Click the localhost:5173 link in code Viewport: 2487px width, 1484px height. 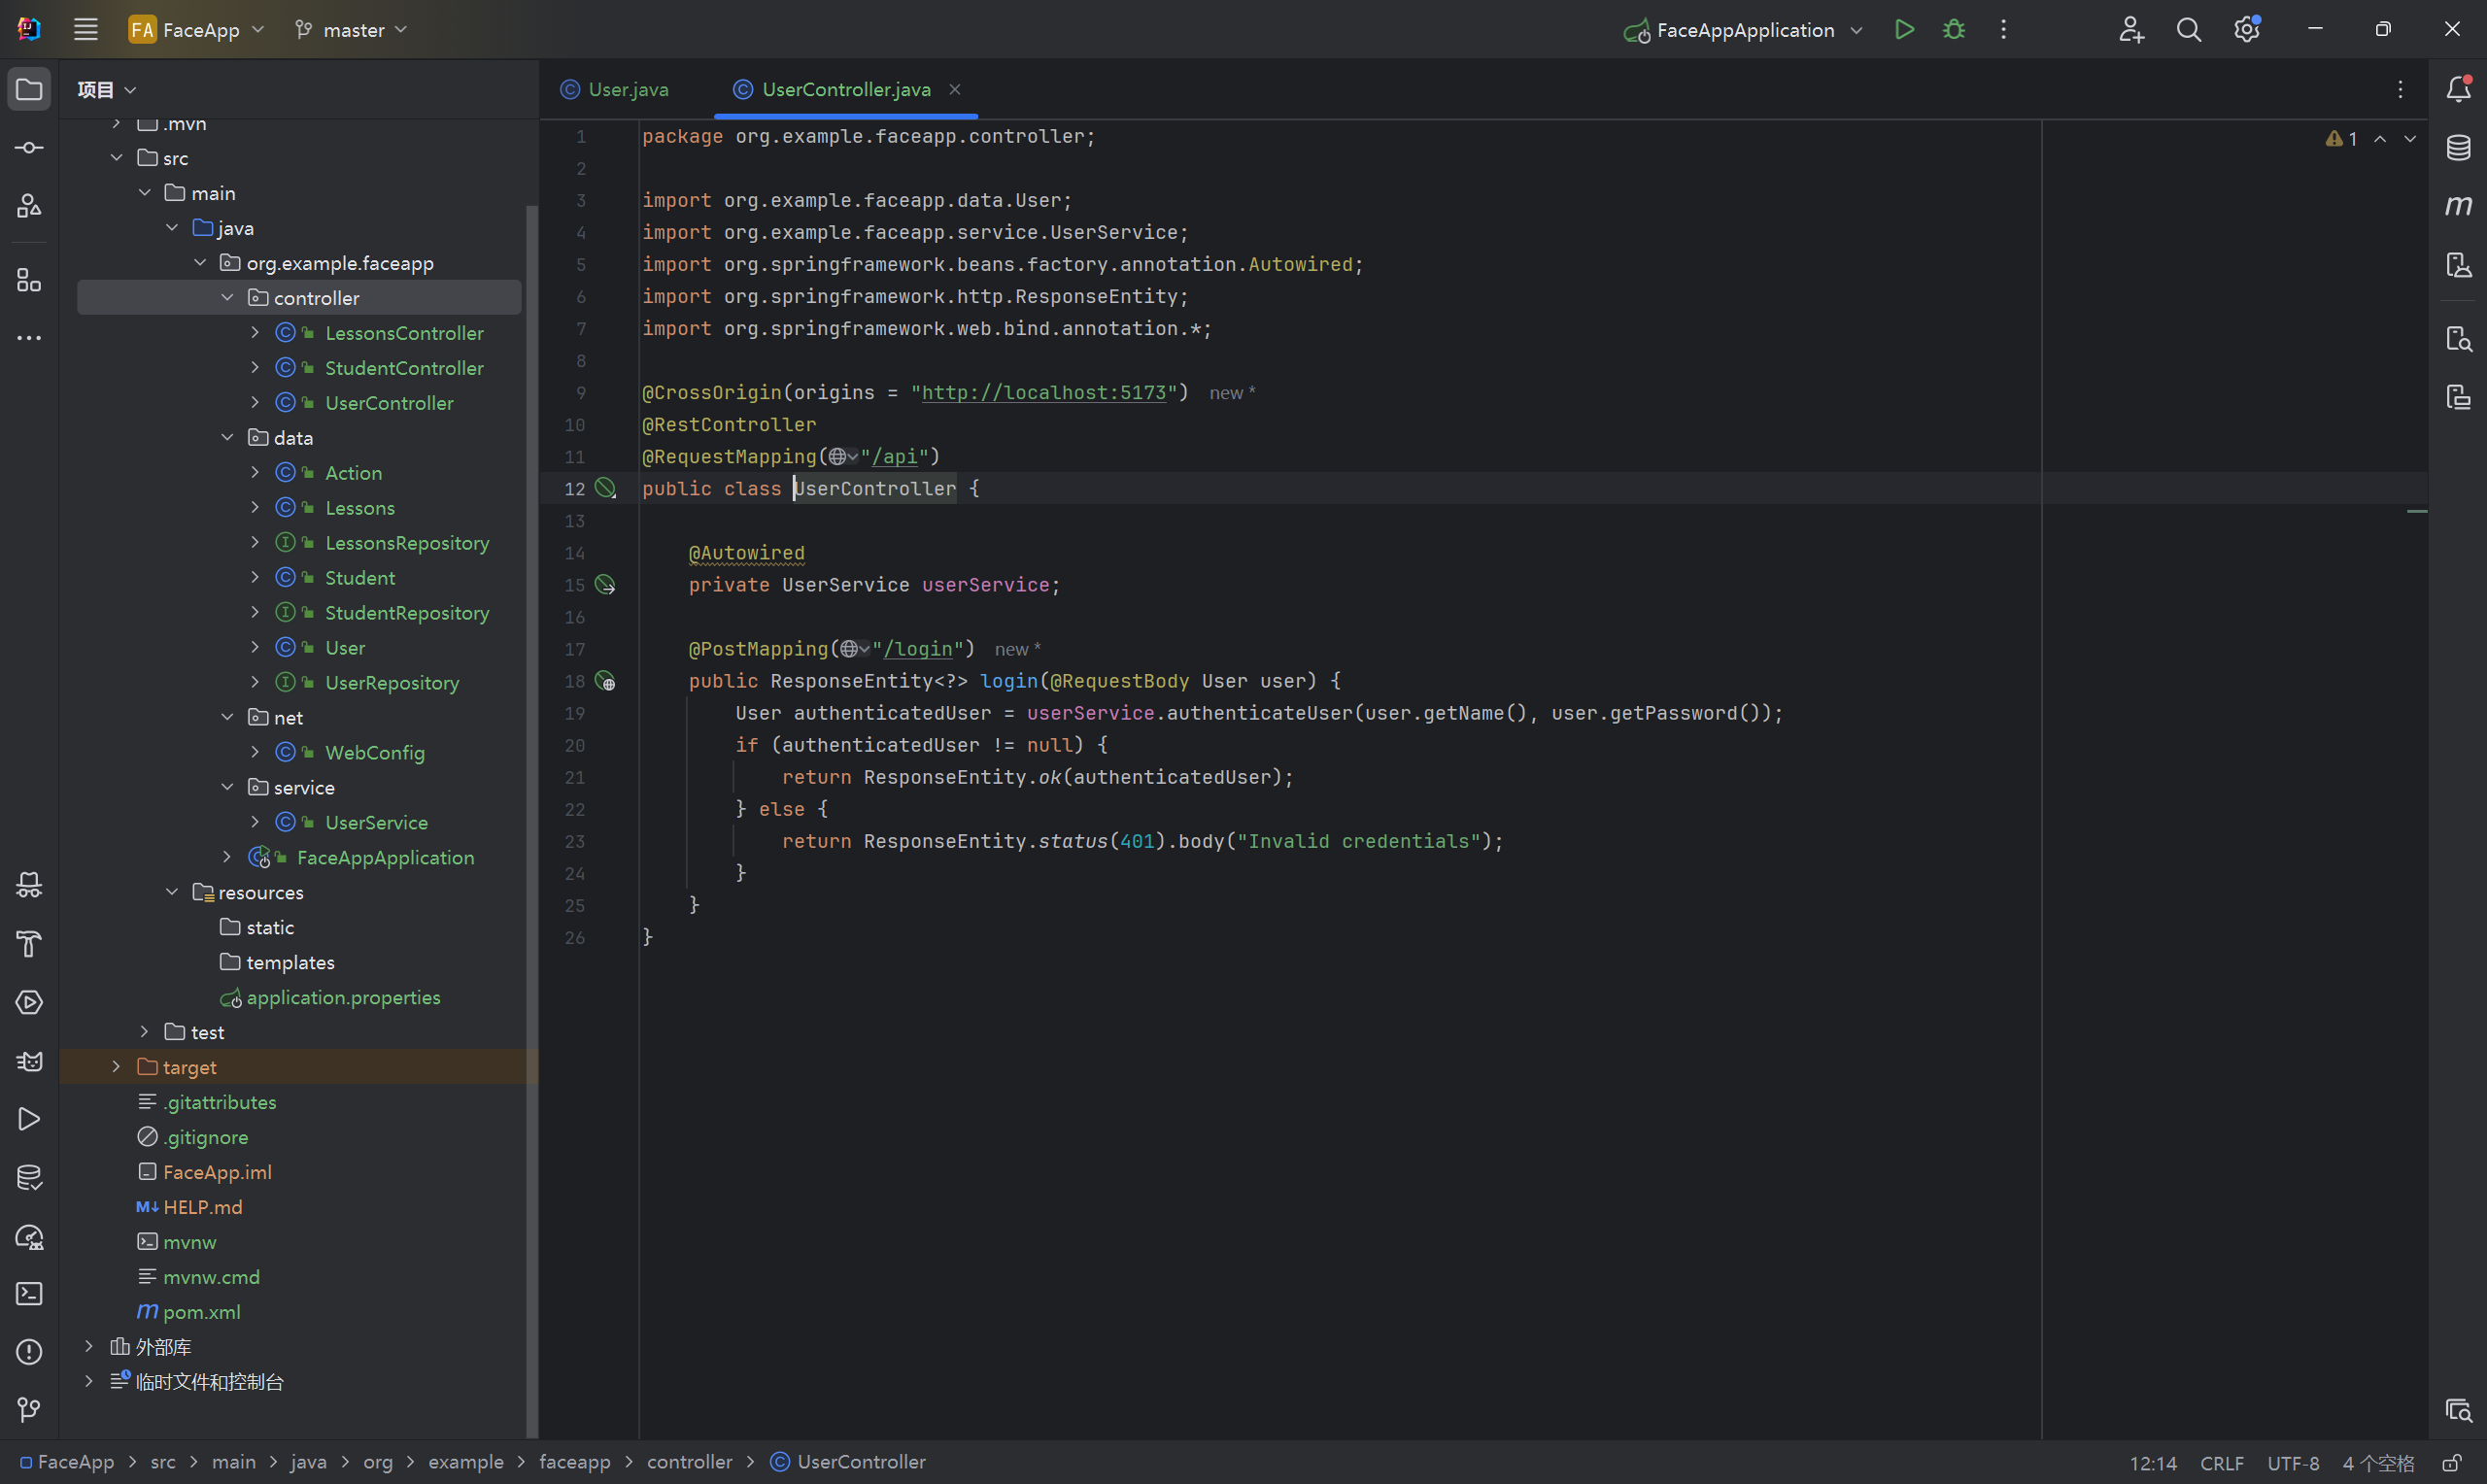[x=1043, y=393]
